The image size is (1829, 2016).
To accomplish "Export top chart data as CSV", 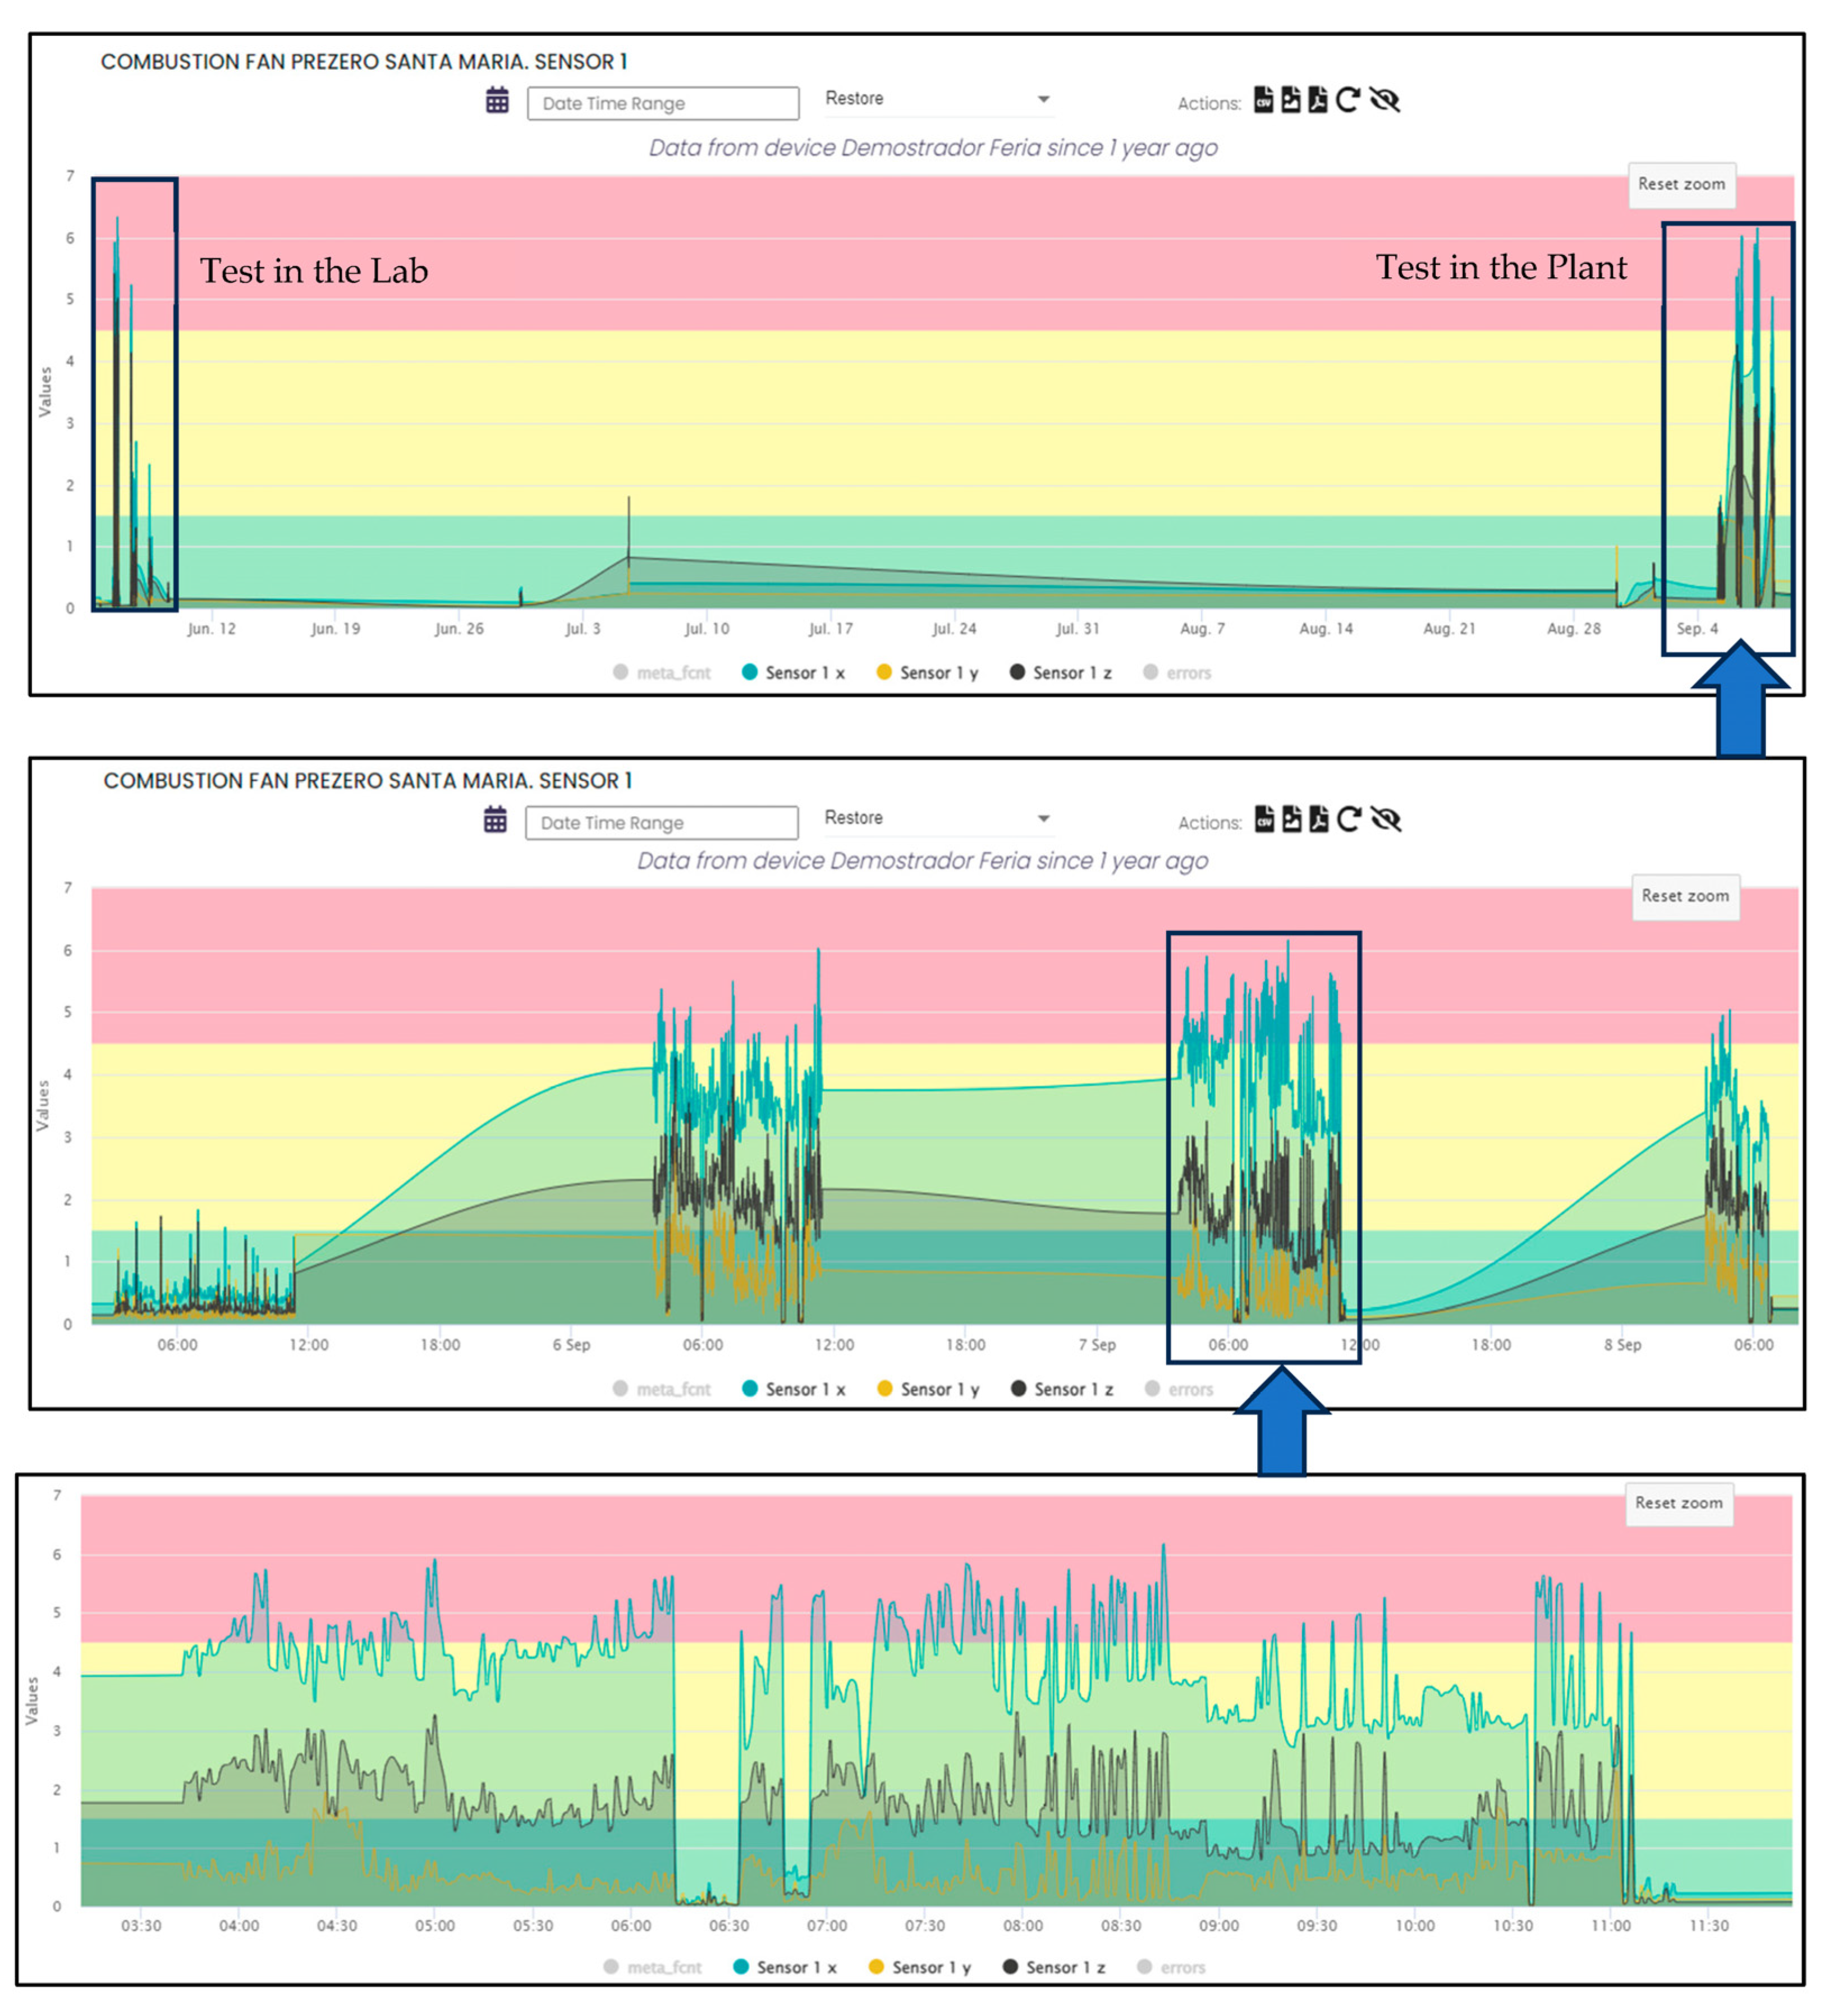I will click(x=1264, y=100).
